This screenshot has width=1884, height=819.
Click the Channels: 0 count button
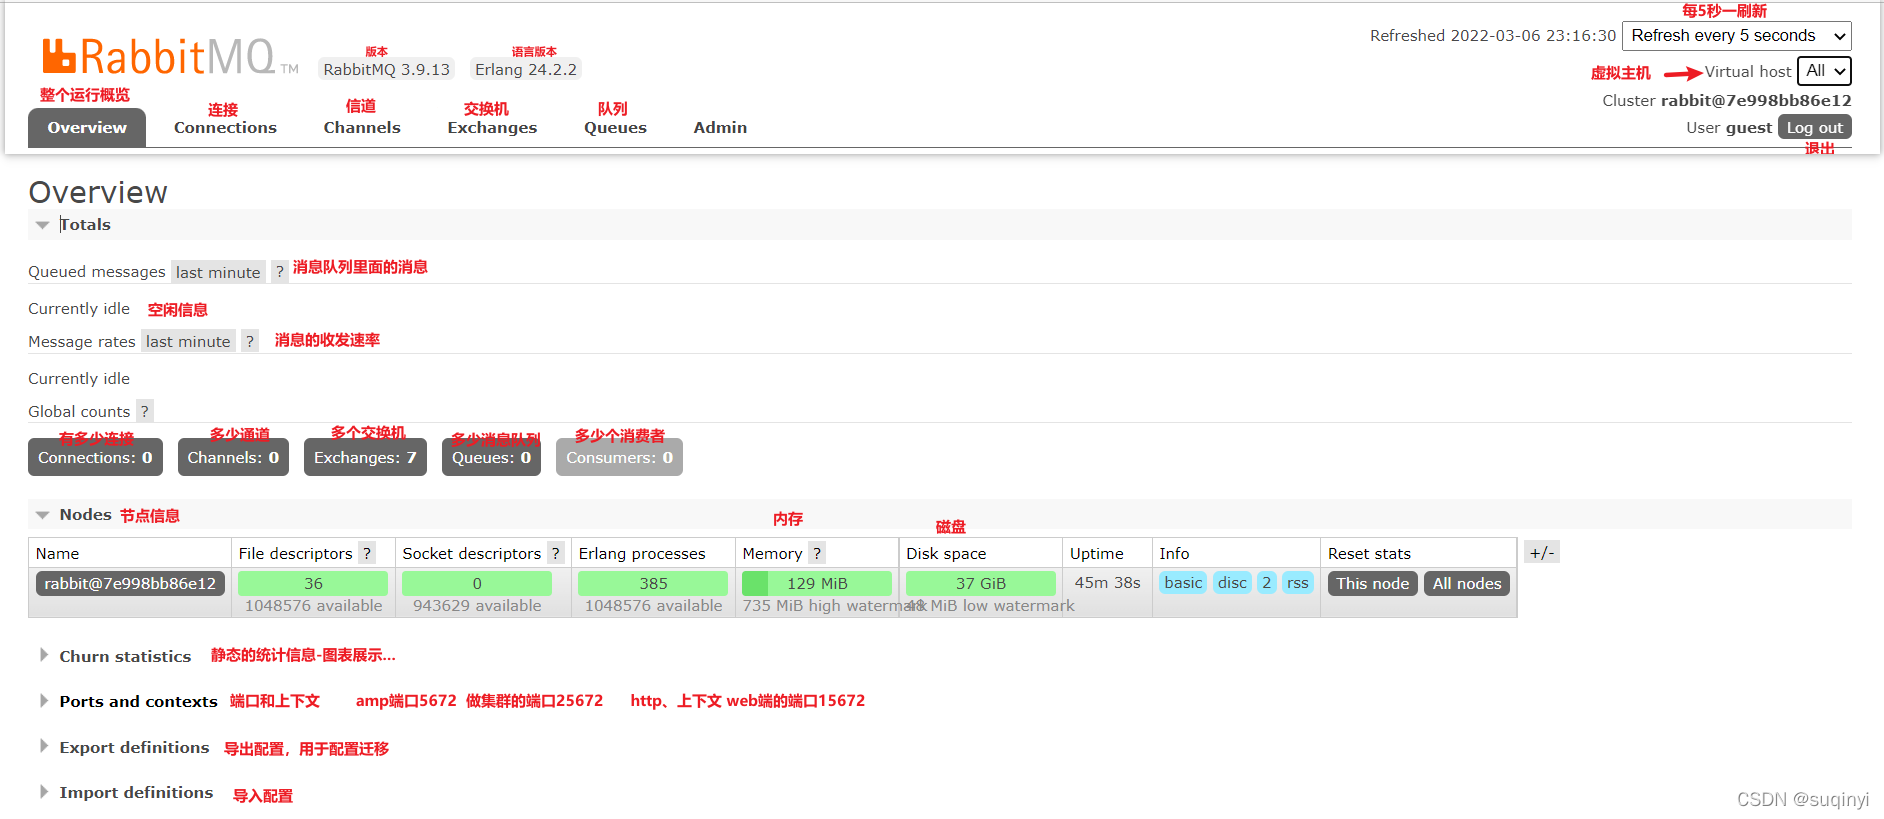point(233,457)
